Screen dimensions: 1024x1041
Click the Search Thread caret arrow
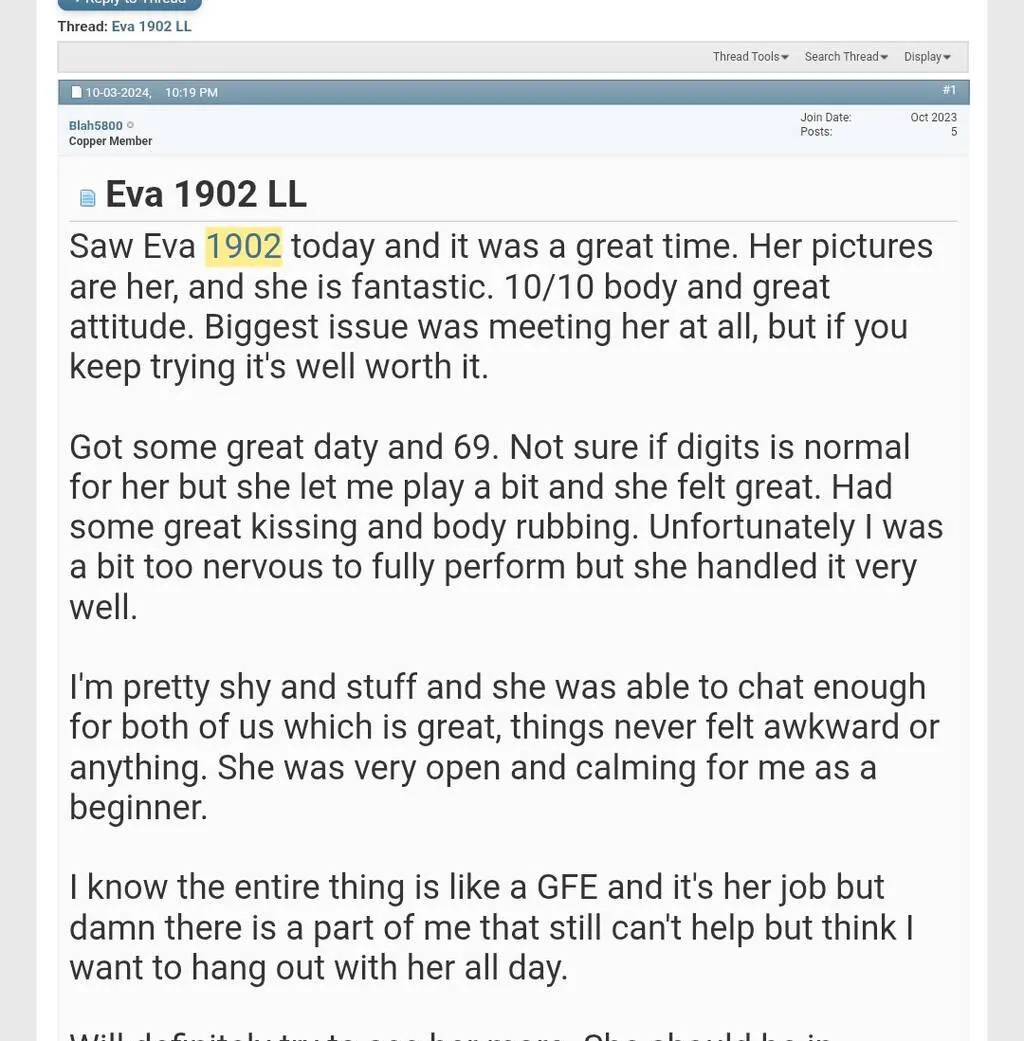(x=883, y=57)
